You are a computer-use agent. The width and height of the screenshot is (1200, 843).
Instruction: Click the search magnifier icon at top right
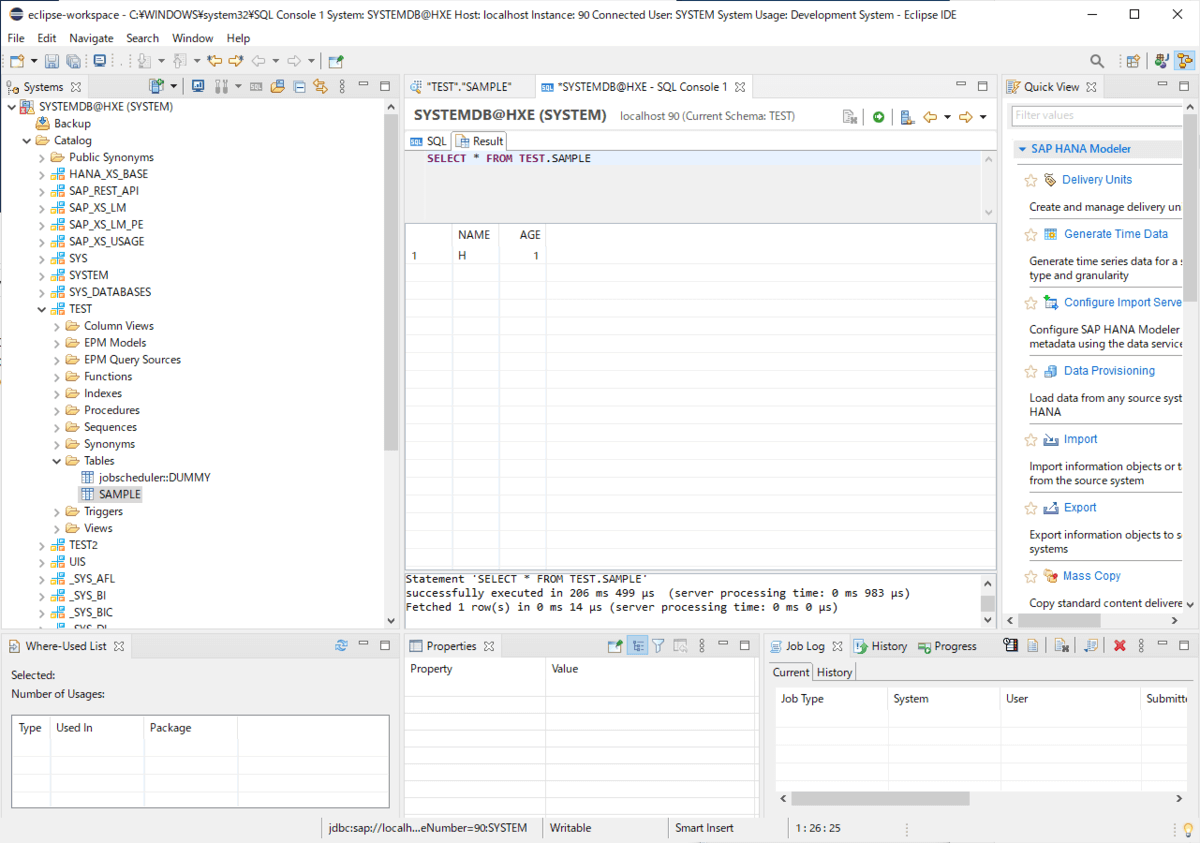1097,62
